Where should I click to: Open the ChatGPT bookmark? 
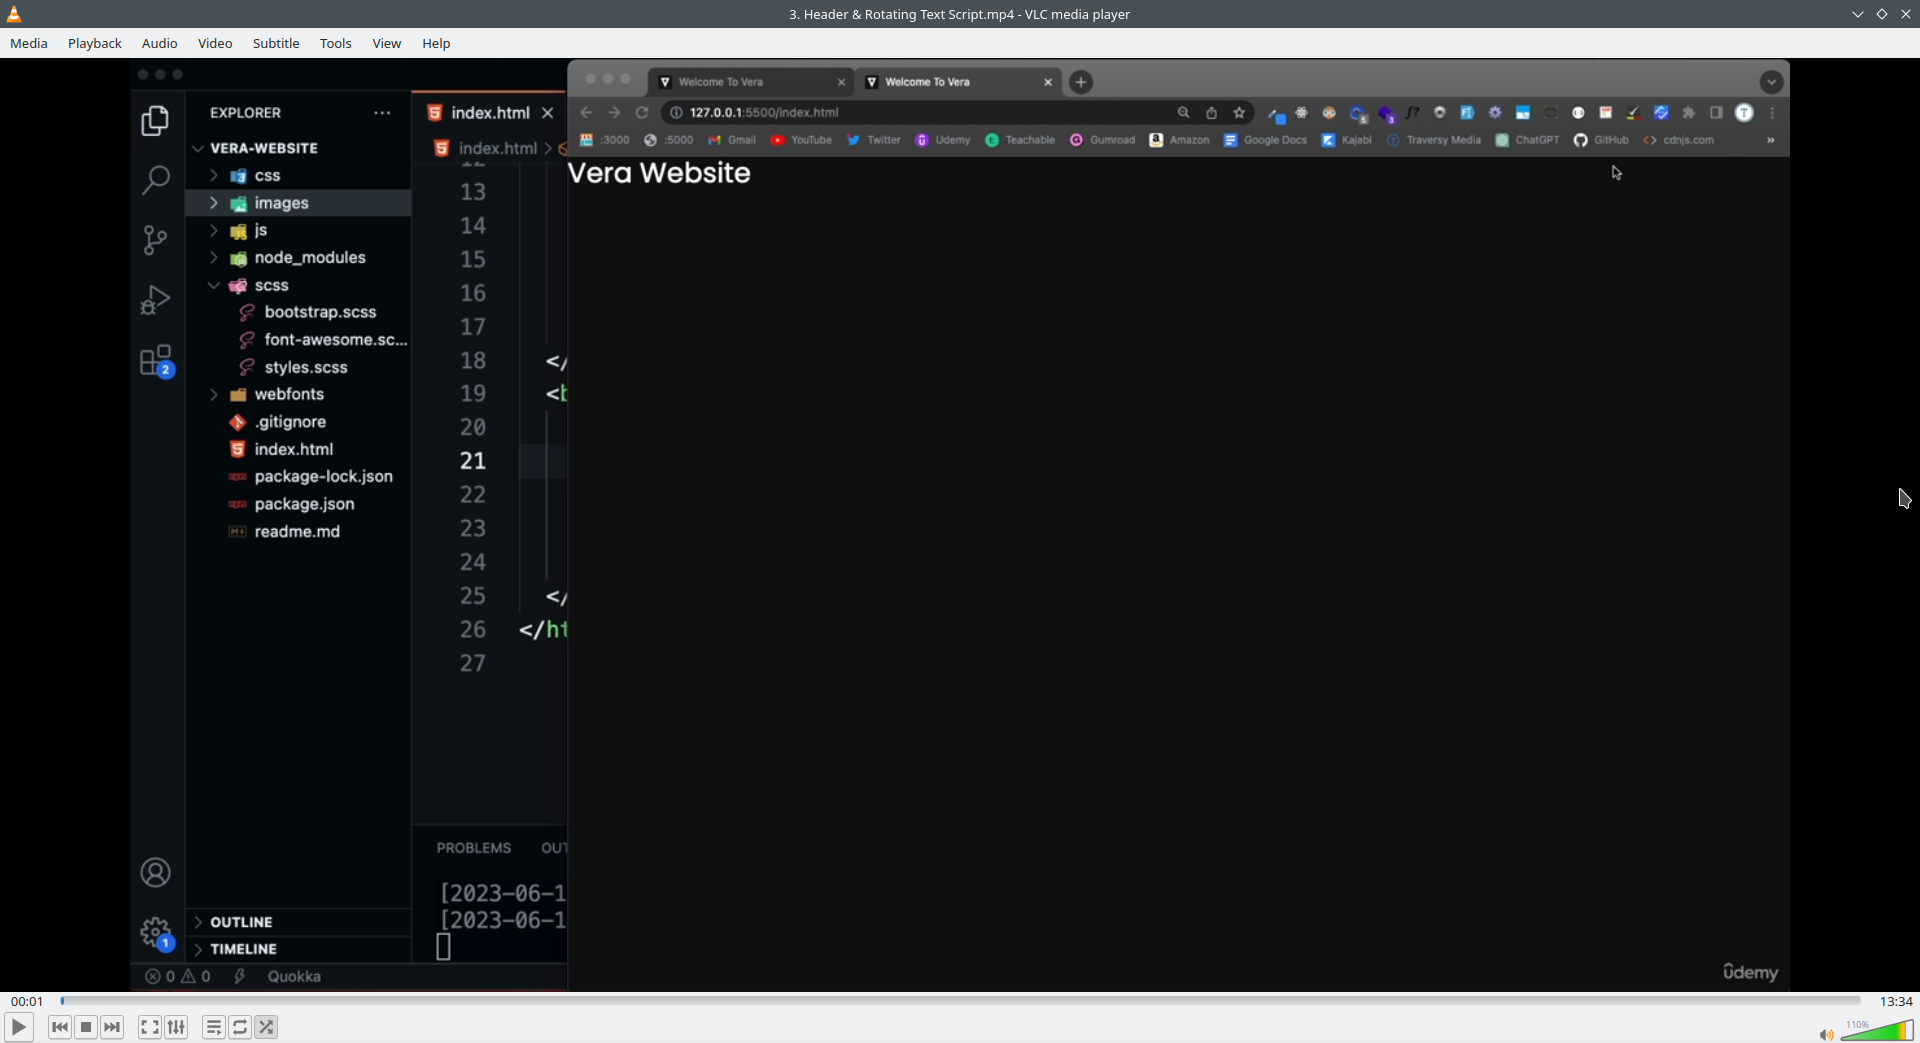click(x=1527, y=140)
